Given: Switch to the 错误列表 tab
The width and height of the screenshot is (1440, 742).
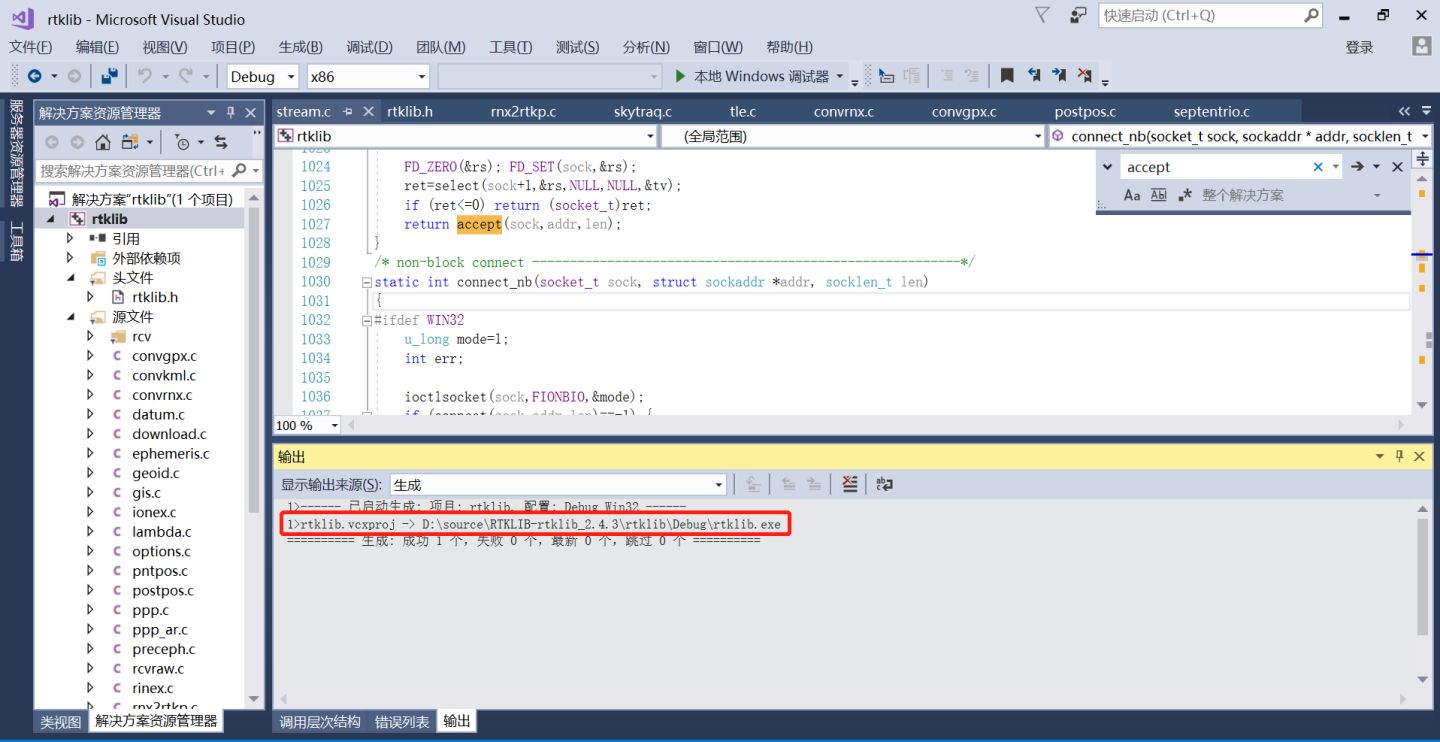Looking at the screenshot, I should 402,721.
